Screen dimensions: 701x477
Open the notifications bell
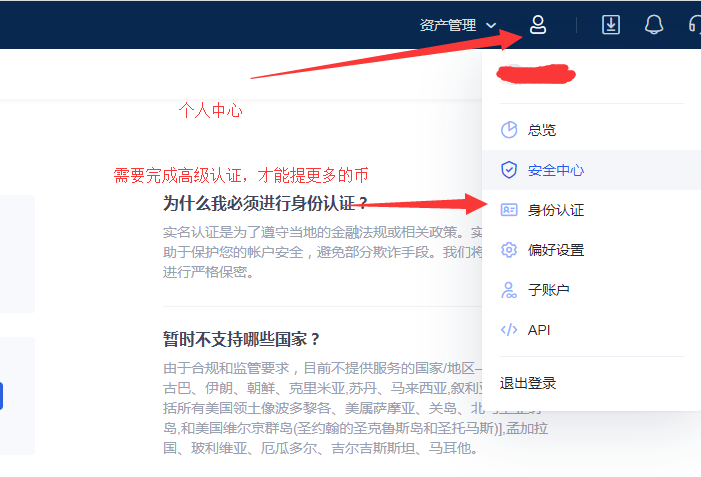click(x=654, y=25)
